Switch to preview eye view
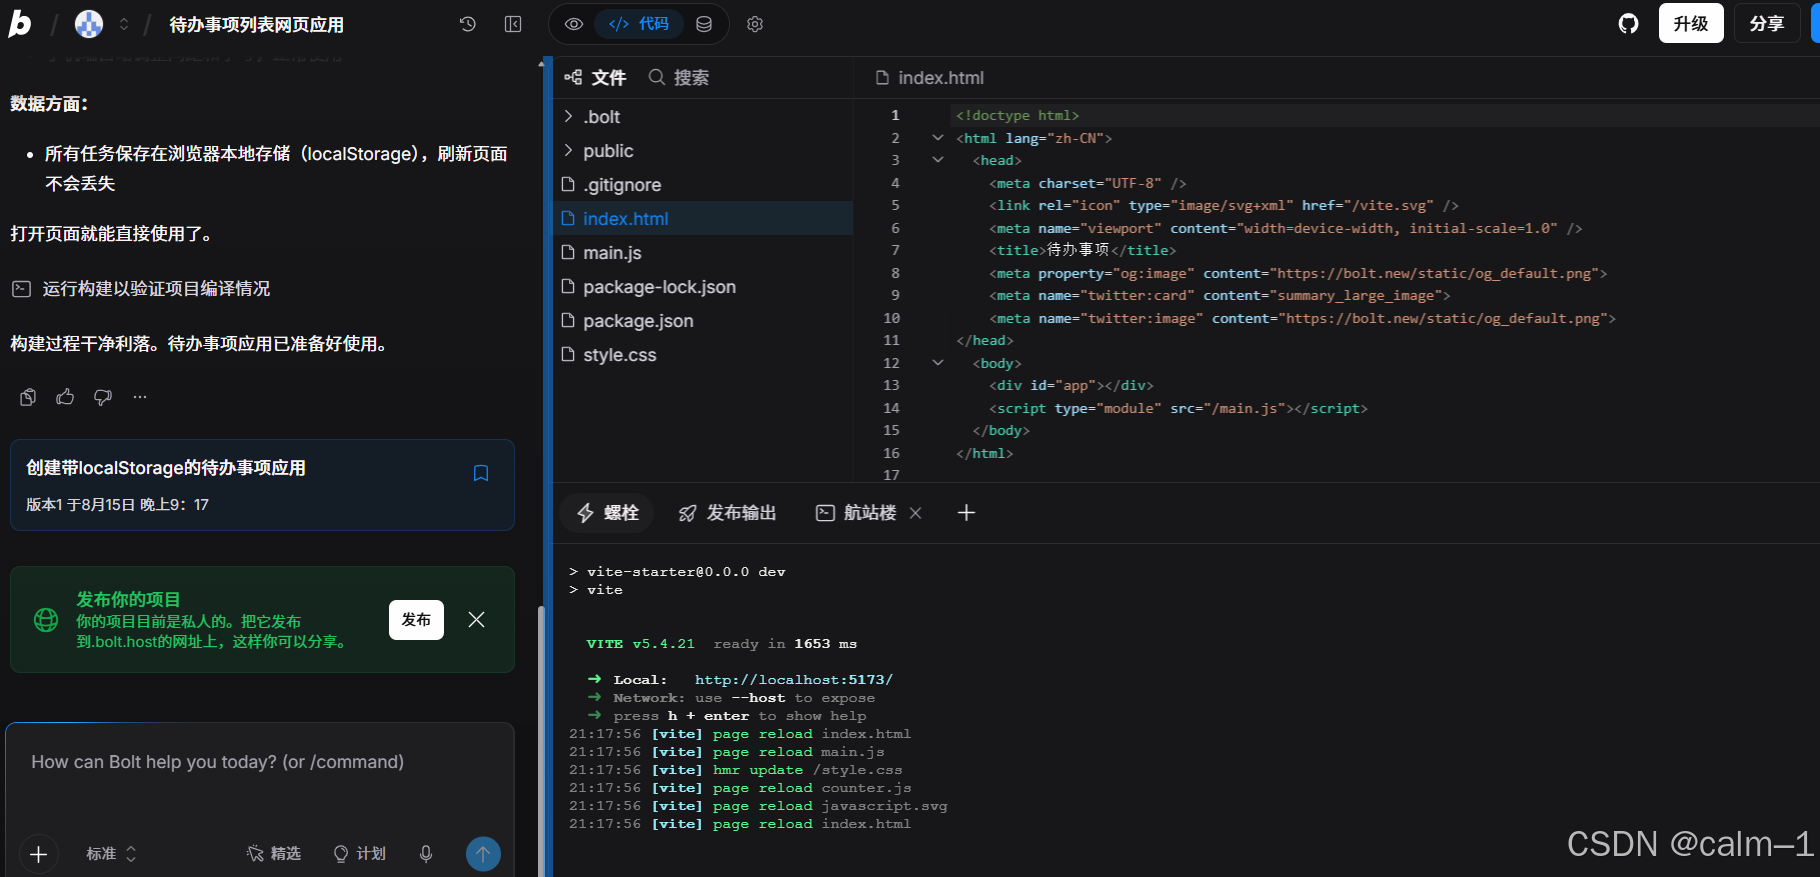 pos(574,24)
